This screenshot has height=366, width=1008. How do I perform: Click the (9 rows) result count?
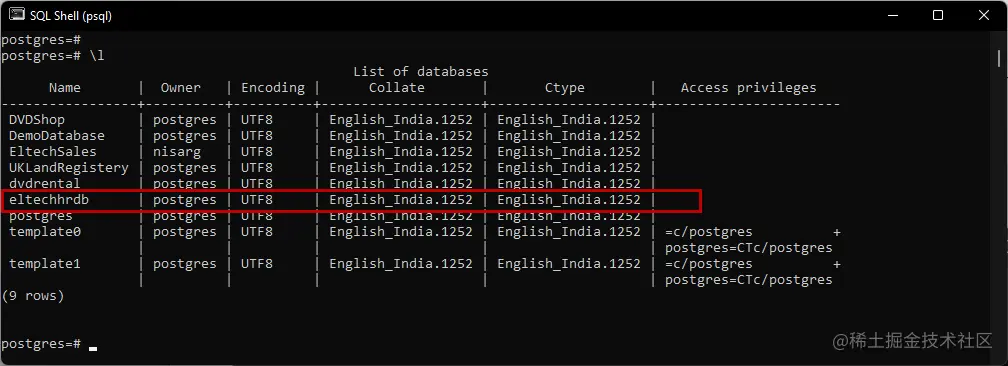[33, 296]
